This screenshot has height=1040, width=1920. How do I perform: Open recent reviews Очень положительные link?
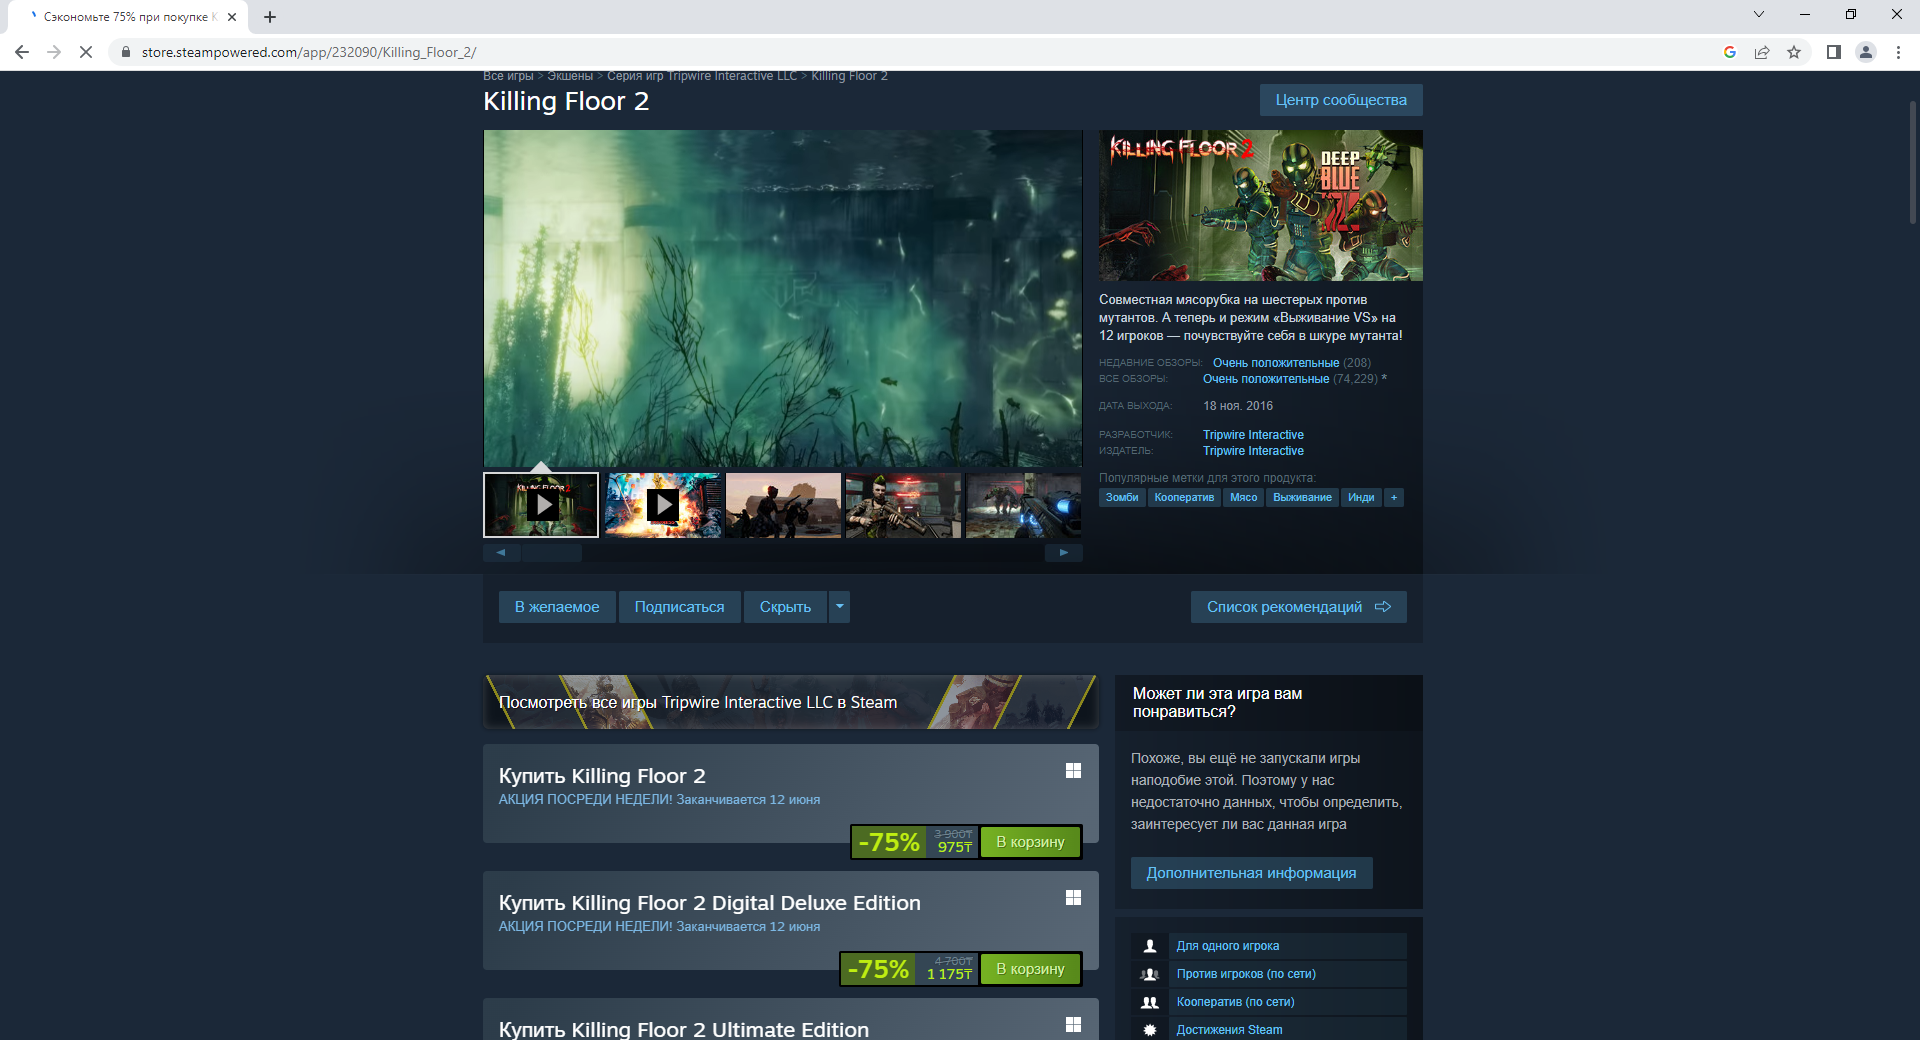point(1276,363)
